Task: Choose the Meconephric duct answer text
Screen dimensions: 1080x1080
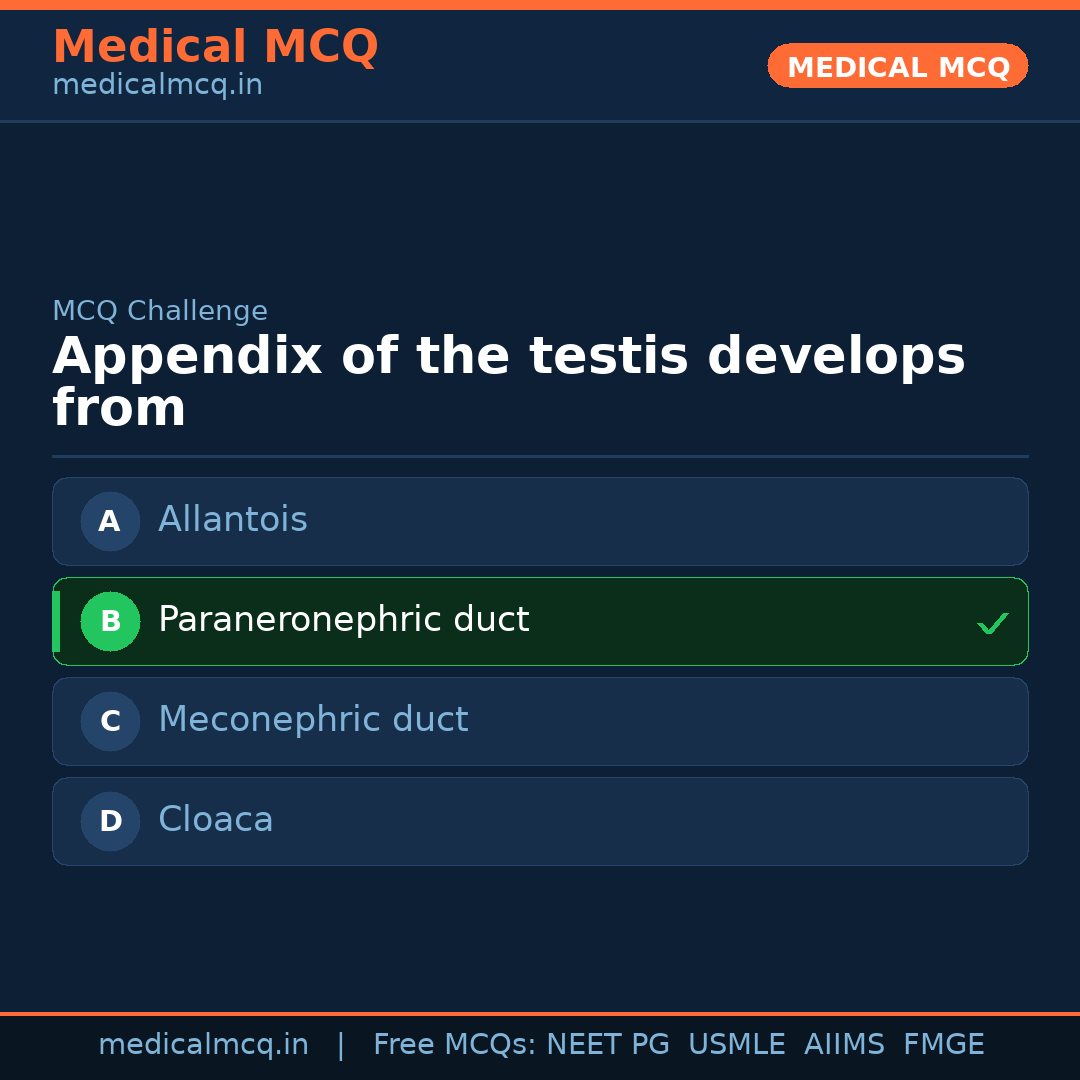Action: click(313, 720)
